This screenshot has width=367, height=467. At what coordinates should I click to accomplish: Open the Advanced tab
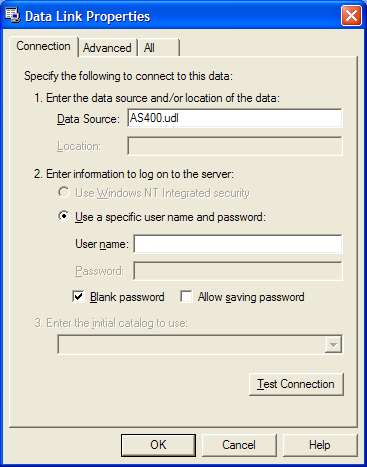point(107,48)
